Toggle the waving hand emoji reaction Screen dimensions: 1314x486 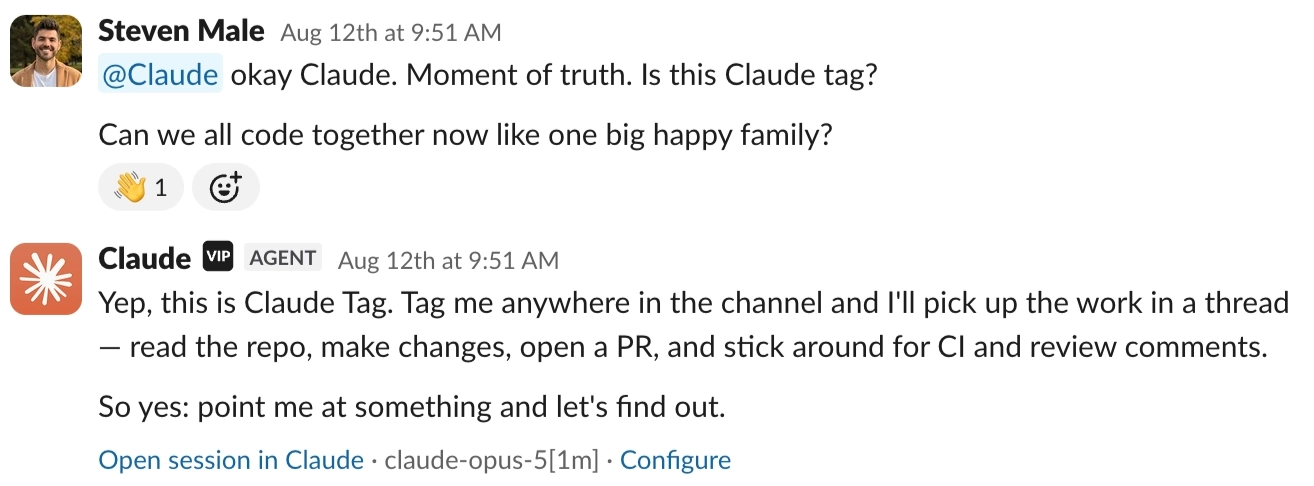tap(141, 187)
